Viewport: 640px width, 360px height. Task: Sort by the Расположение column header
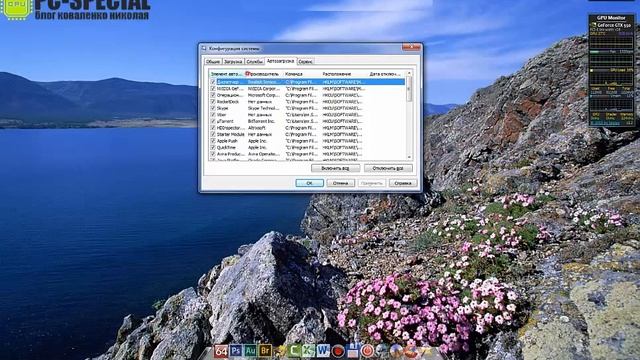[344, 74]
